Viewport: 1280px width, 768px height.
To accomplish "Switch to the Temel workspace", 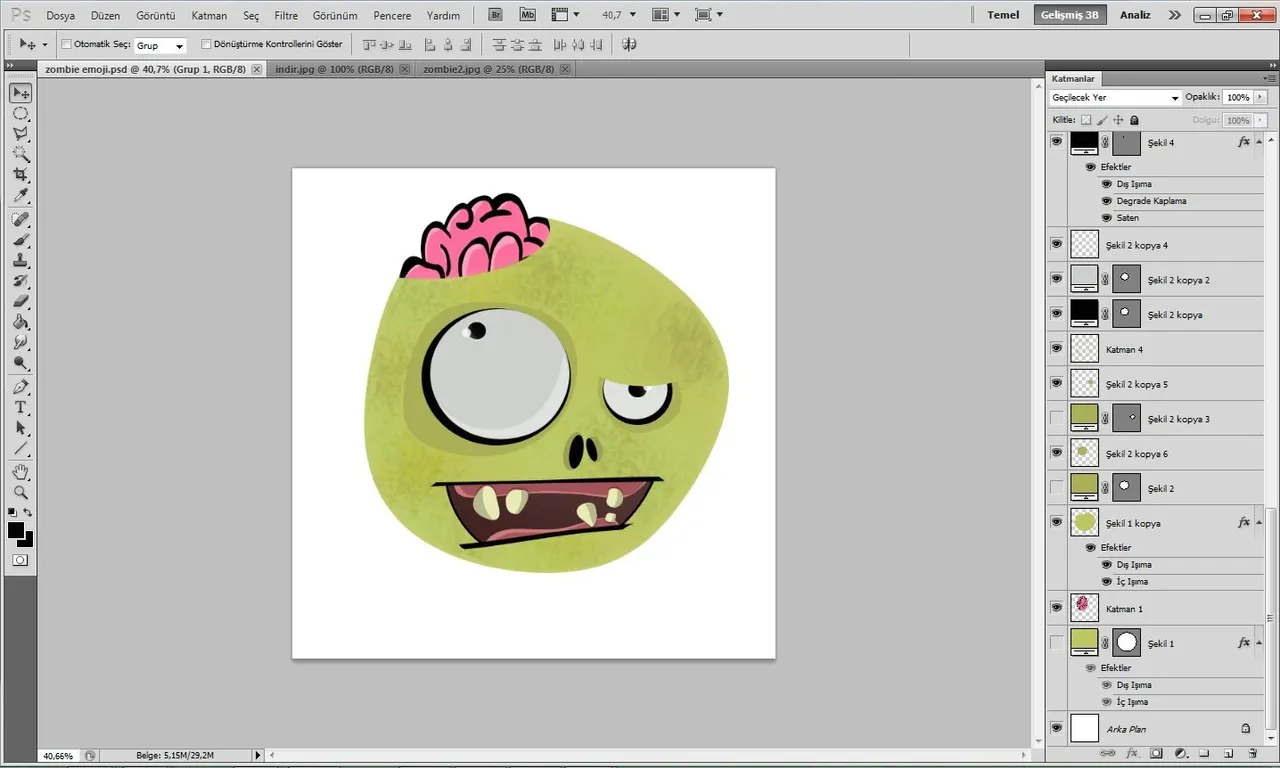I will (x=1003, y=15).
